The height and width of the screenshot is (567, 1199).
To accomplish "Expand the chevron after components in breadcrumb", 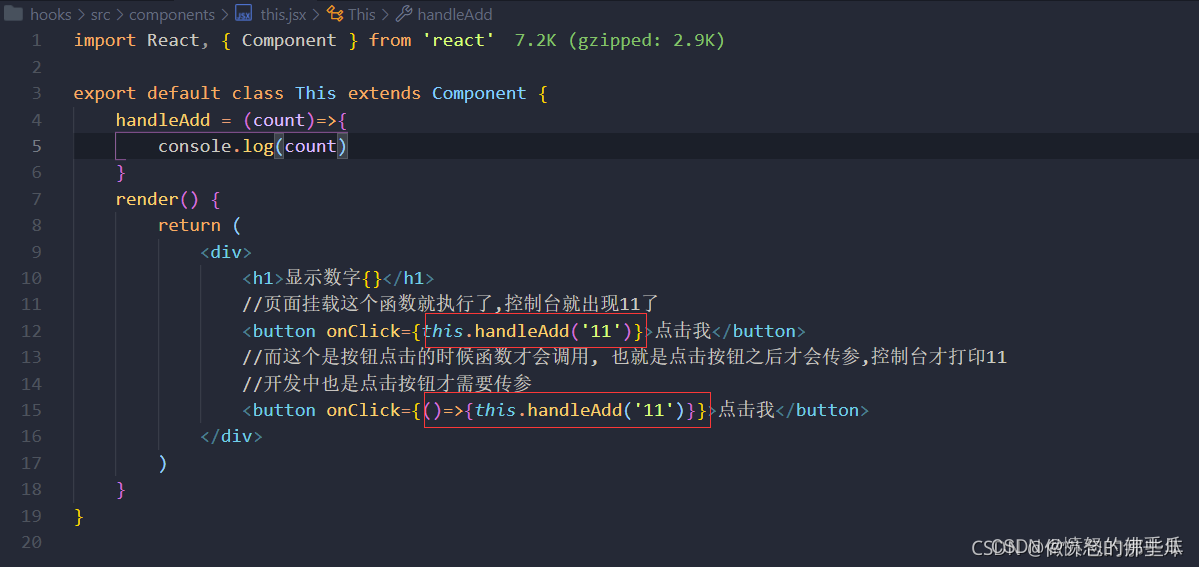I will [224, 14].
